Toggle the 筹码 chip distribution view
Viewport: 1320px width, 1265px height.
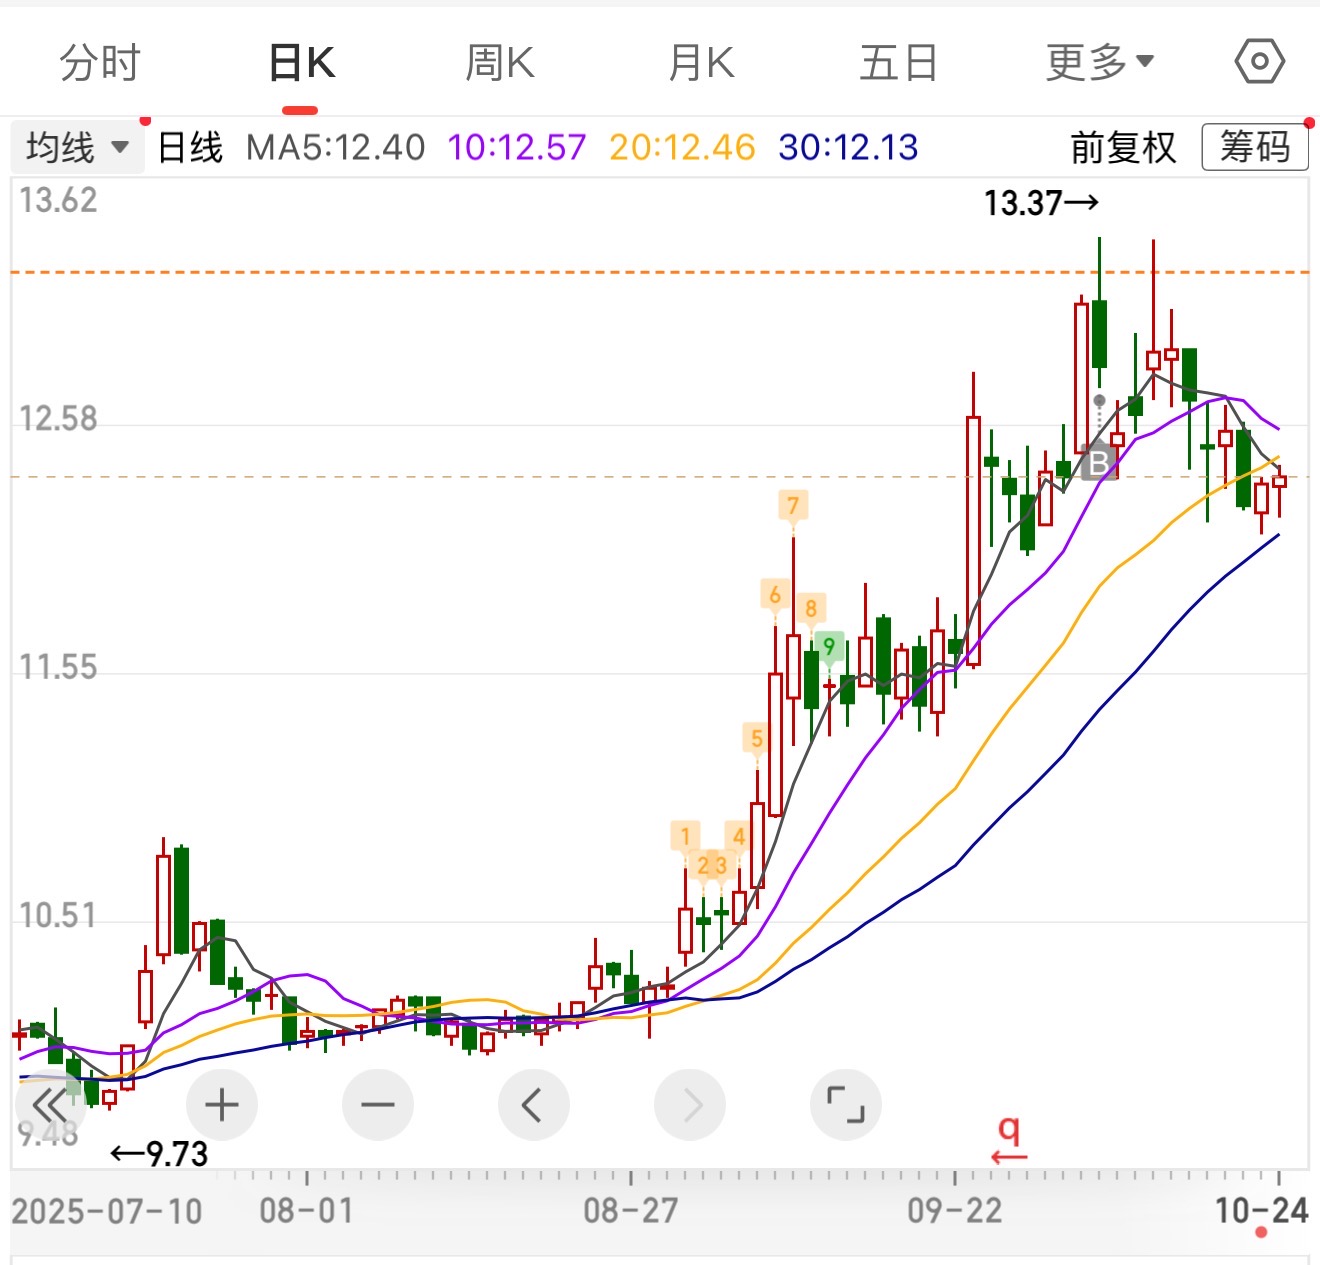[1254, 148]
